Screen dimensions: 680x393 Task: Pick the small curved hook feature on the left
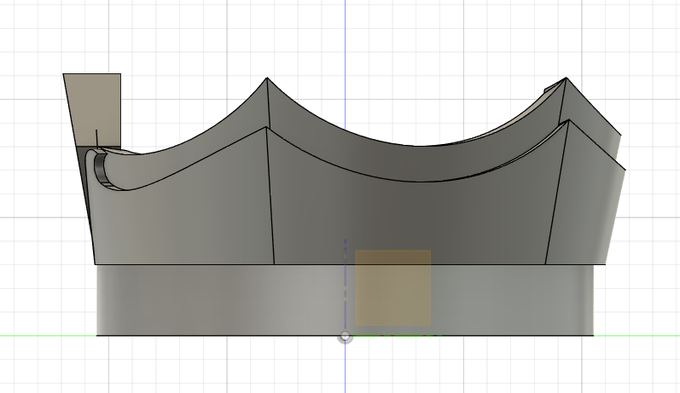(101, 168)
